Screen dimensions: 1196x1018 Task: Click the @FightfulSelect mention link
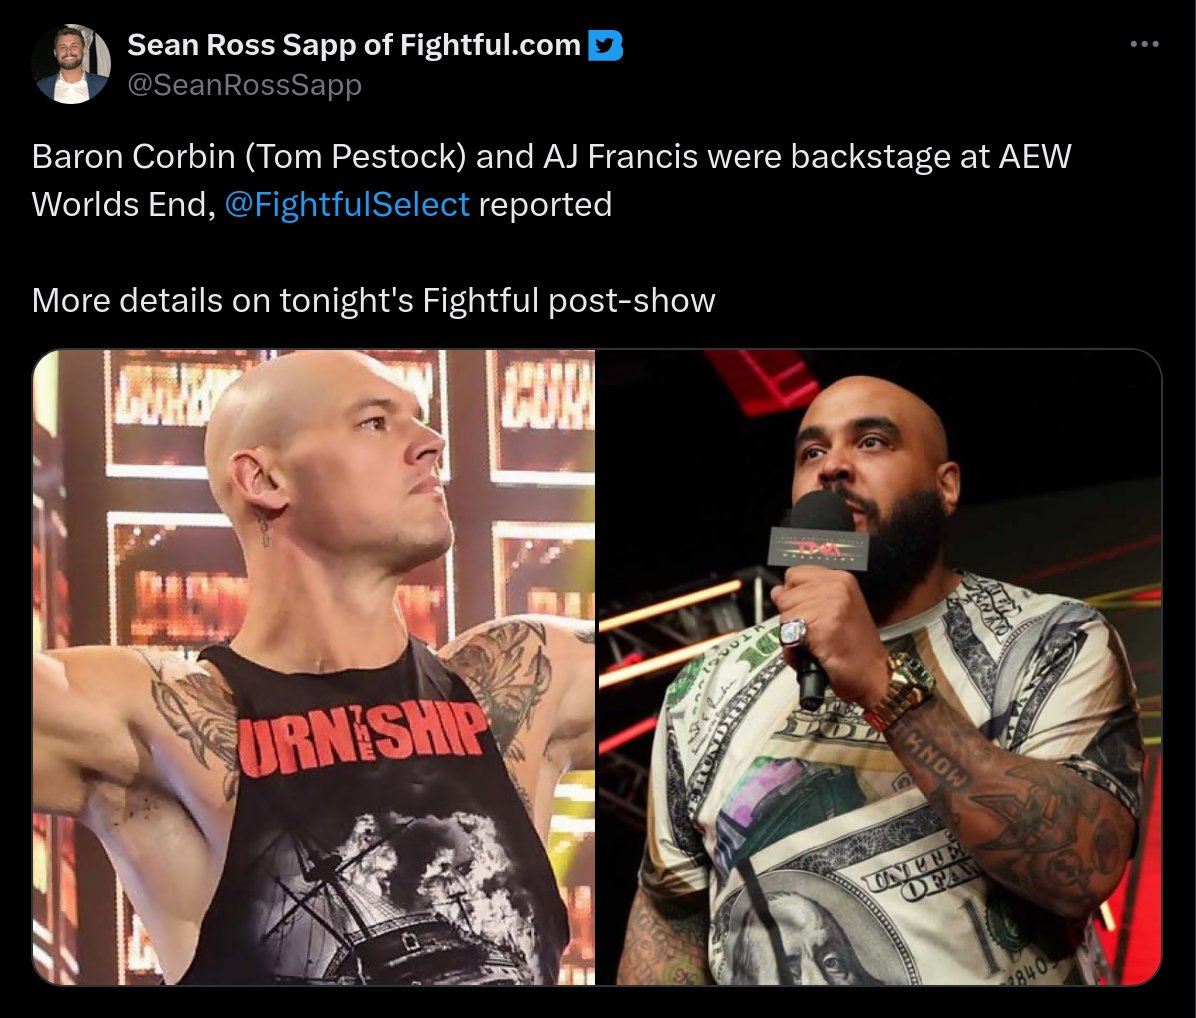347,204
